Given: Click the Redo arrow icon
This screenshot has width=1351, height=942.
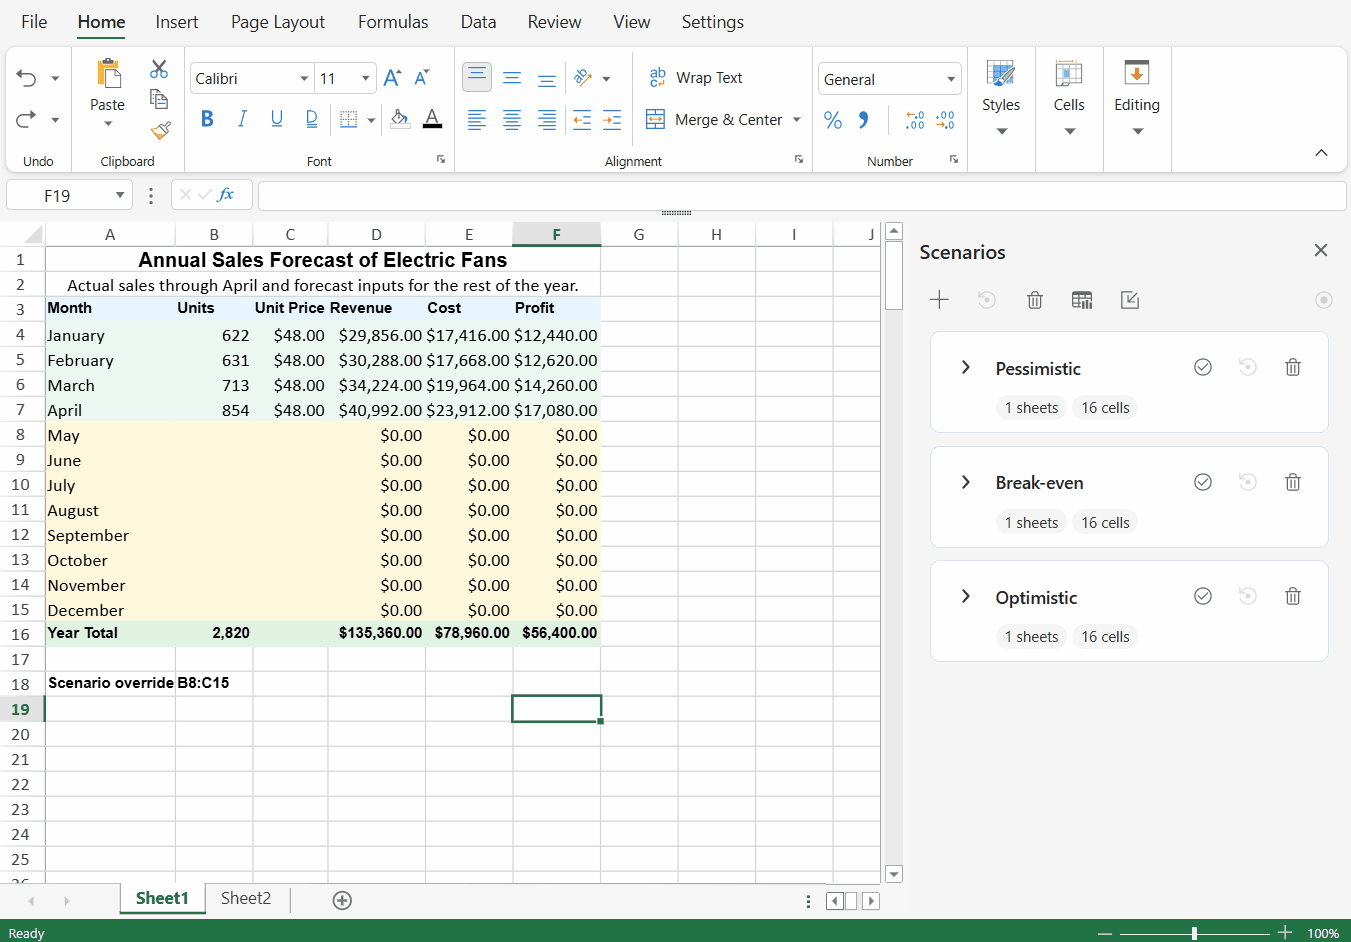Looking at the screenshot, I should 26,119.
